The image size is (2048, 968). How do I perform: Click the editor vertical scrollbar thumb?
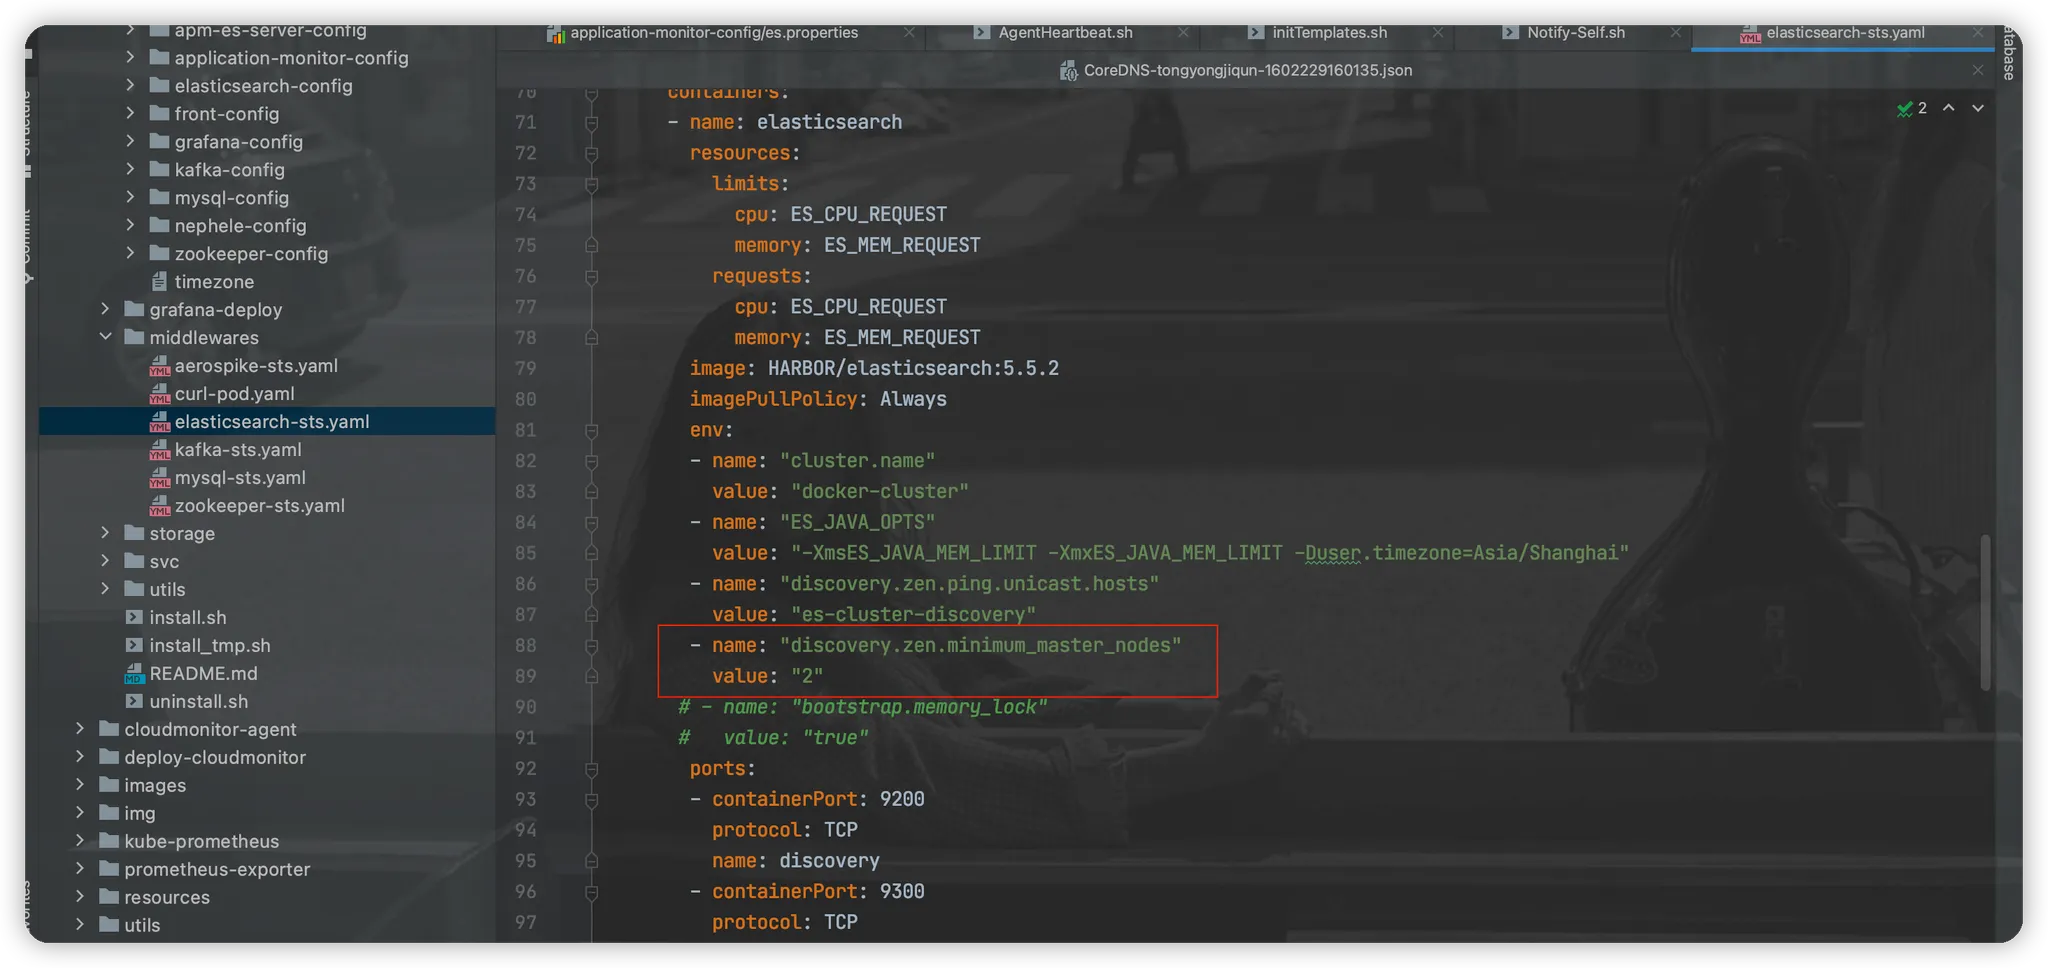pos(1985,612)
